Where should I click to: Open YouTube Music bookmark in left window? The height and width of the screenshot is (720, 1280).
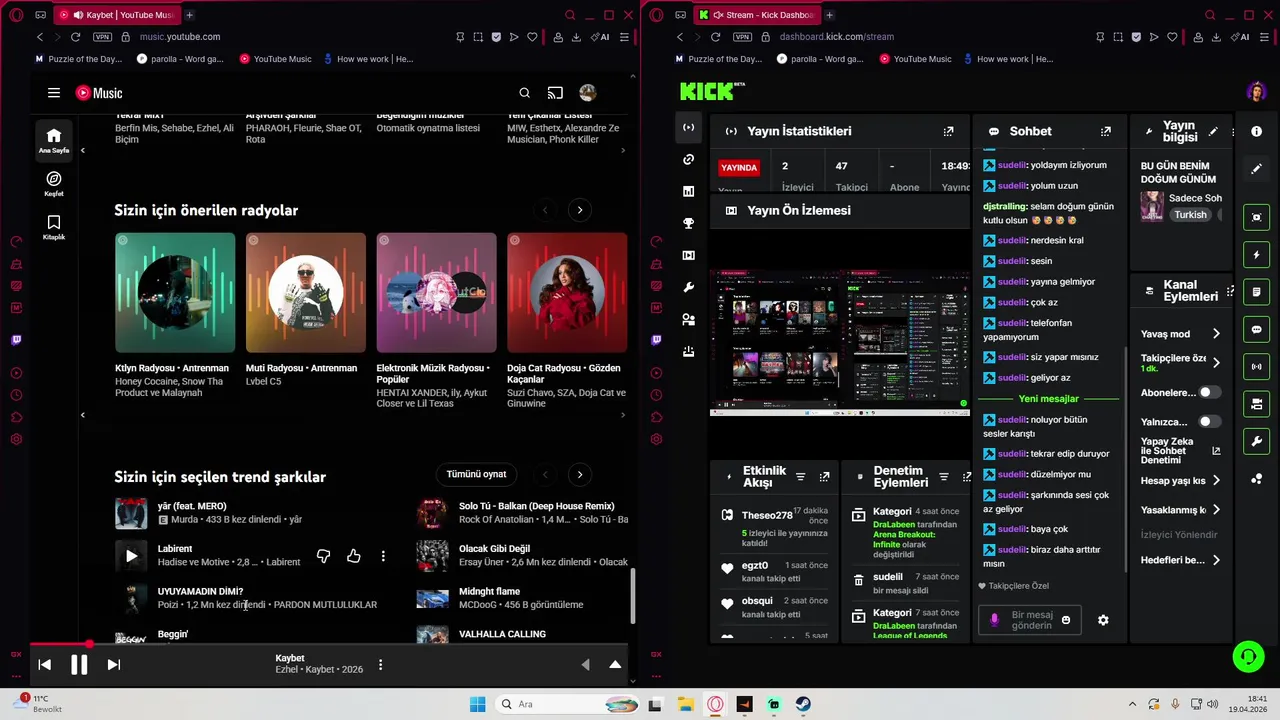click(x=275, y=59)
